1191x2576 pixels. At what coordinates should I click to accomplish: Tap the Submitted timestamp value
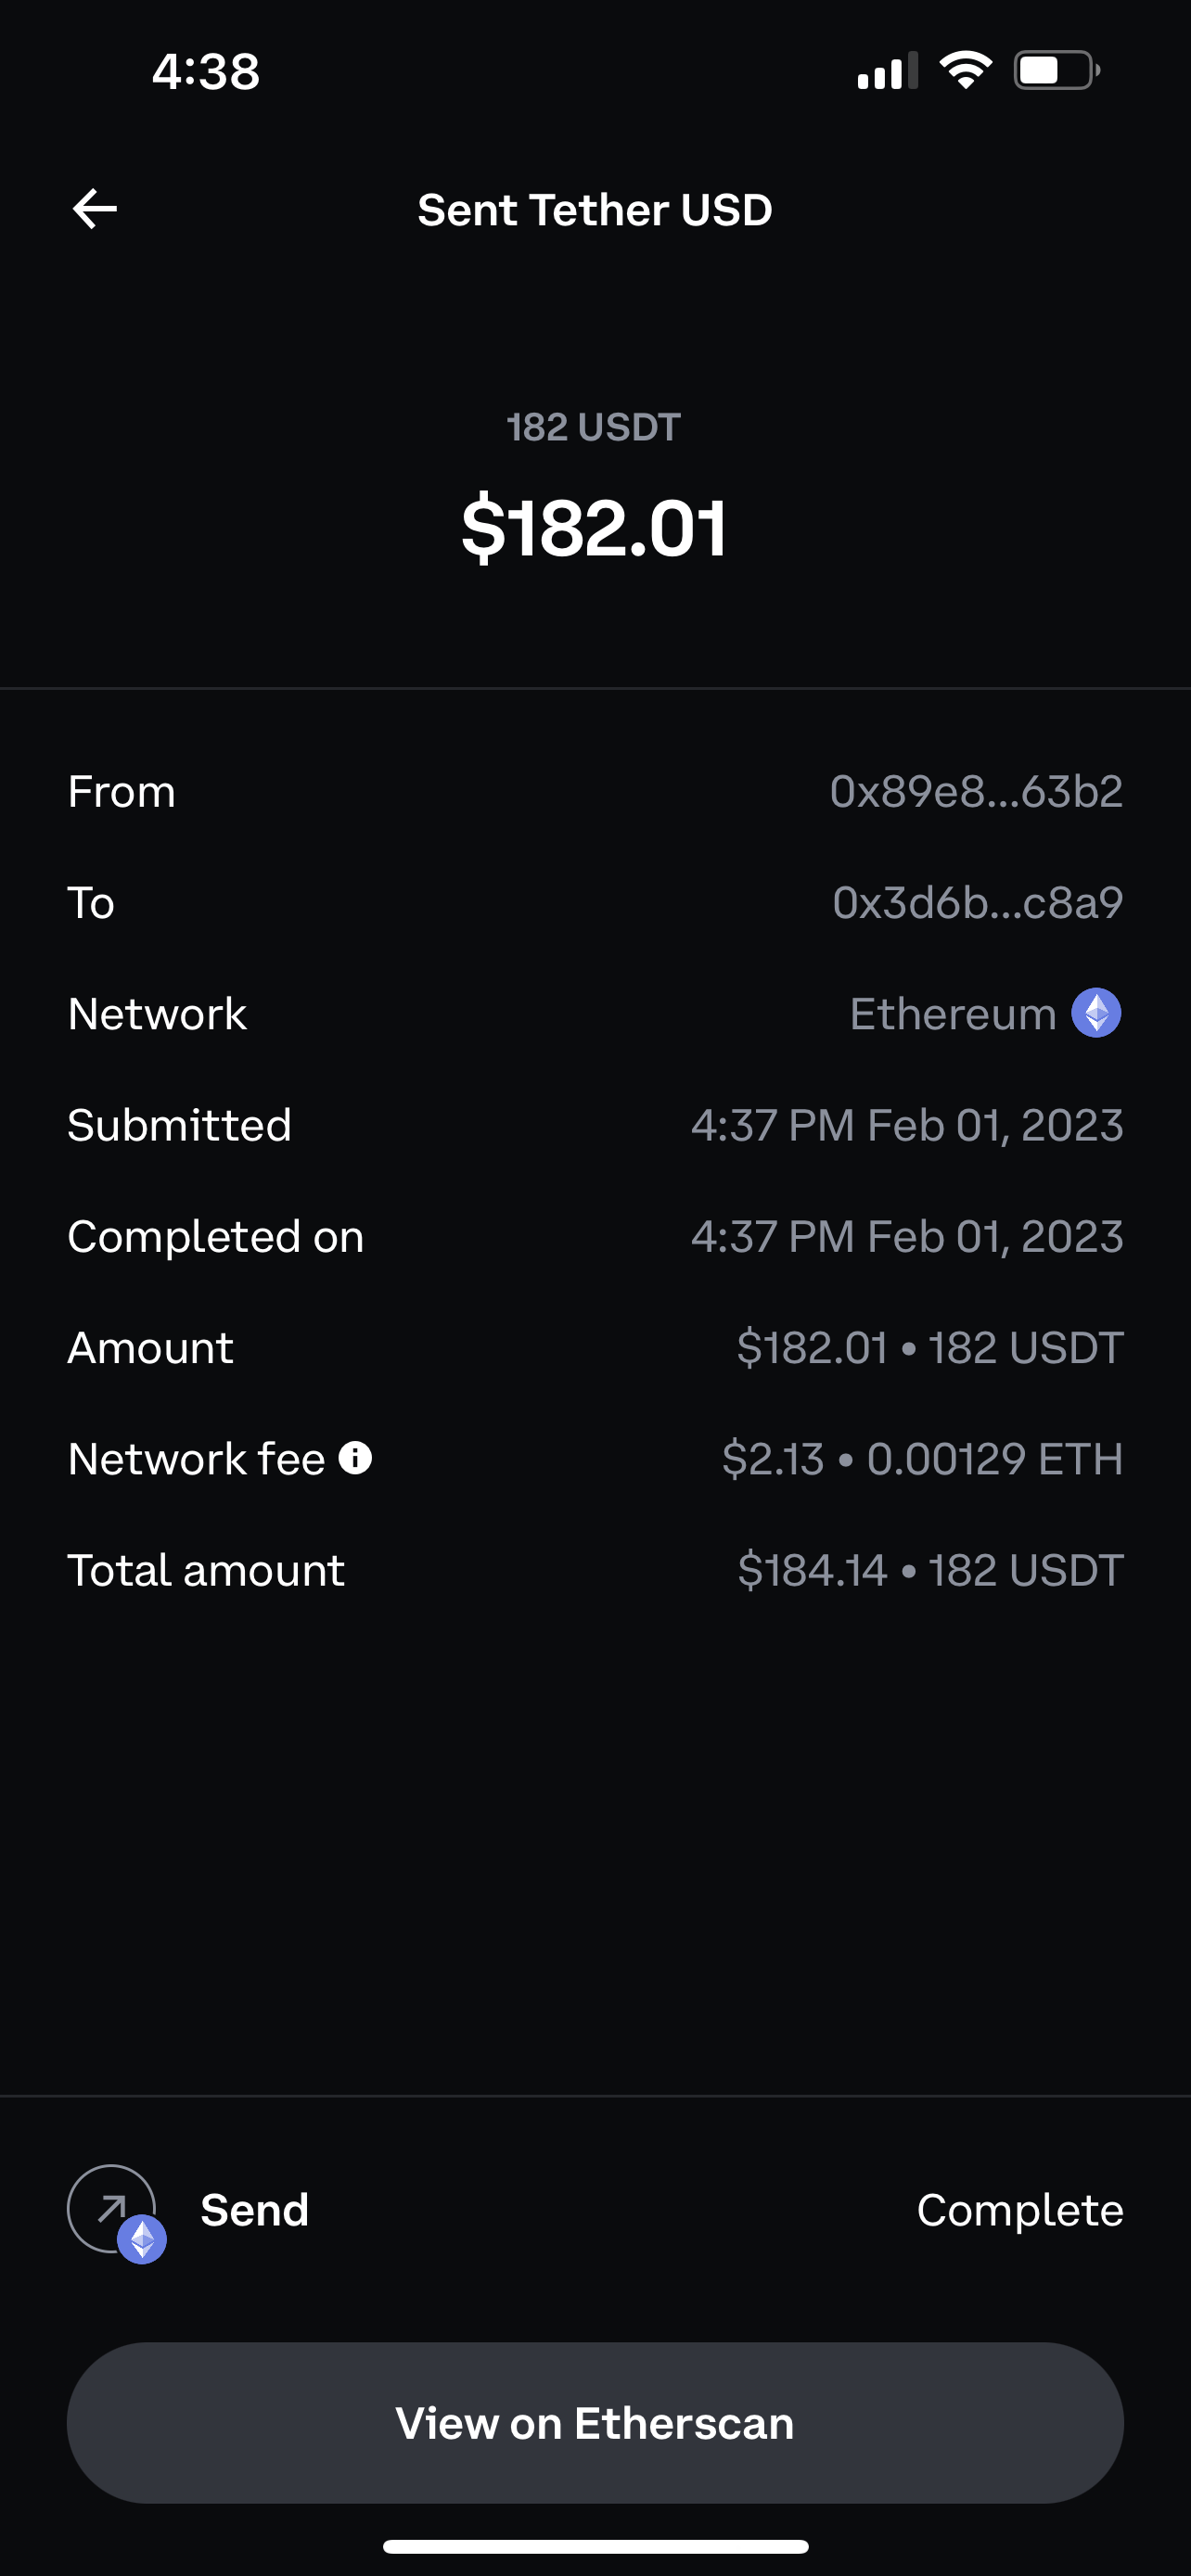click(907, 1126)
